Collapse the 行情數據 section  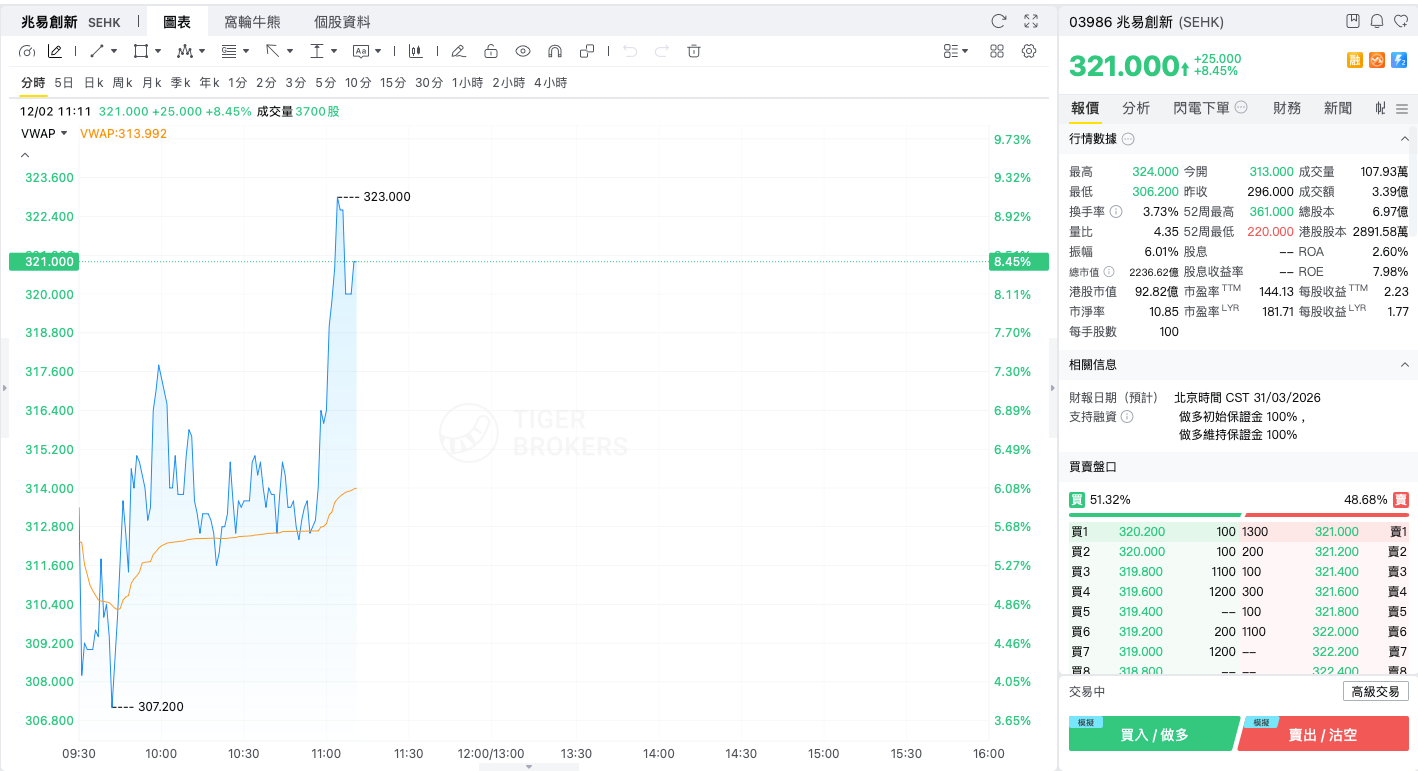[x=1404, y=139]
